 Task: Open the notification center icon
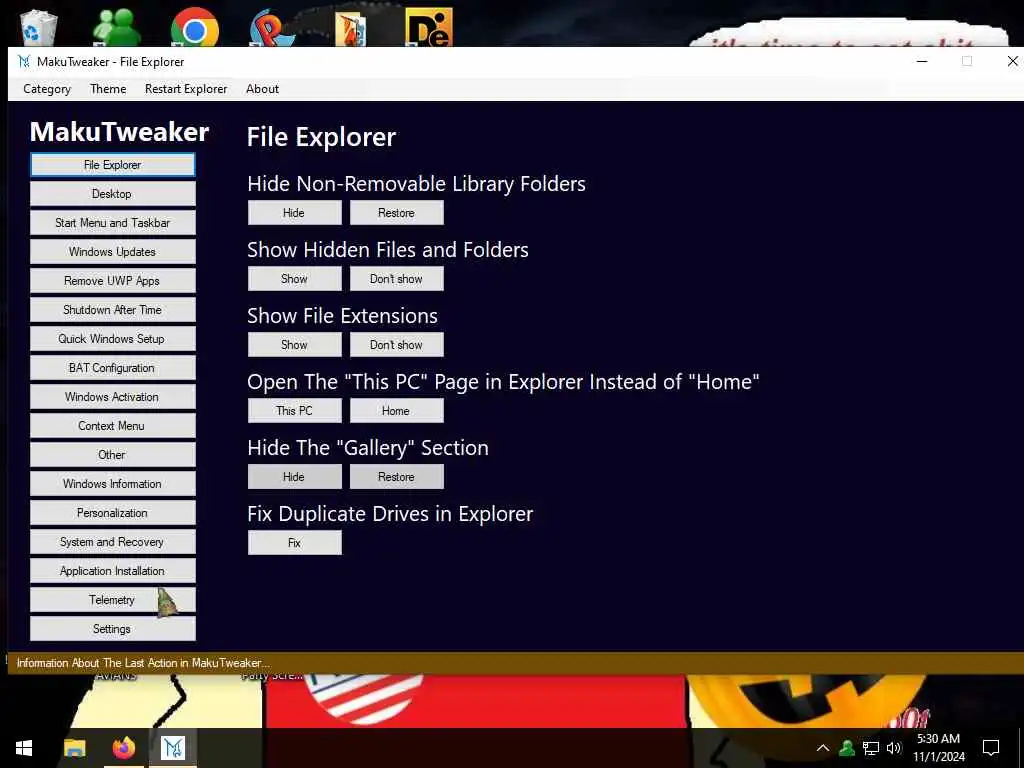[x=991, y=748]
